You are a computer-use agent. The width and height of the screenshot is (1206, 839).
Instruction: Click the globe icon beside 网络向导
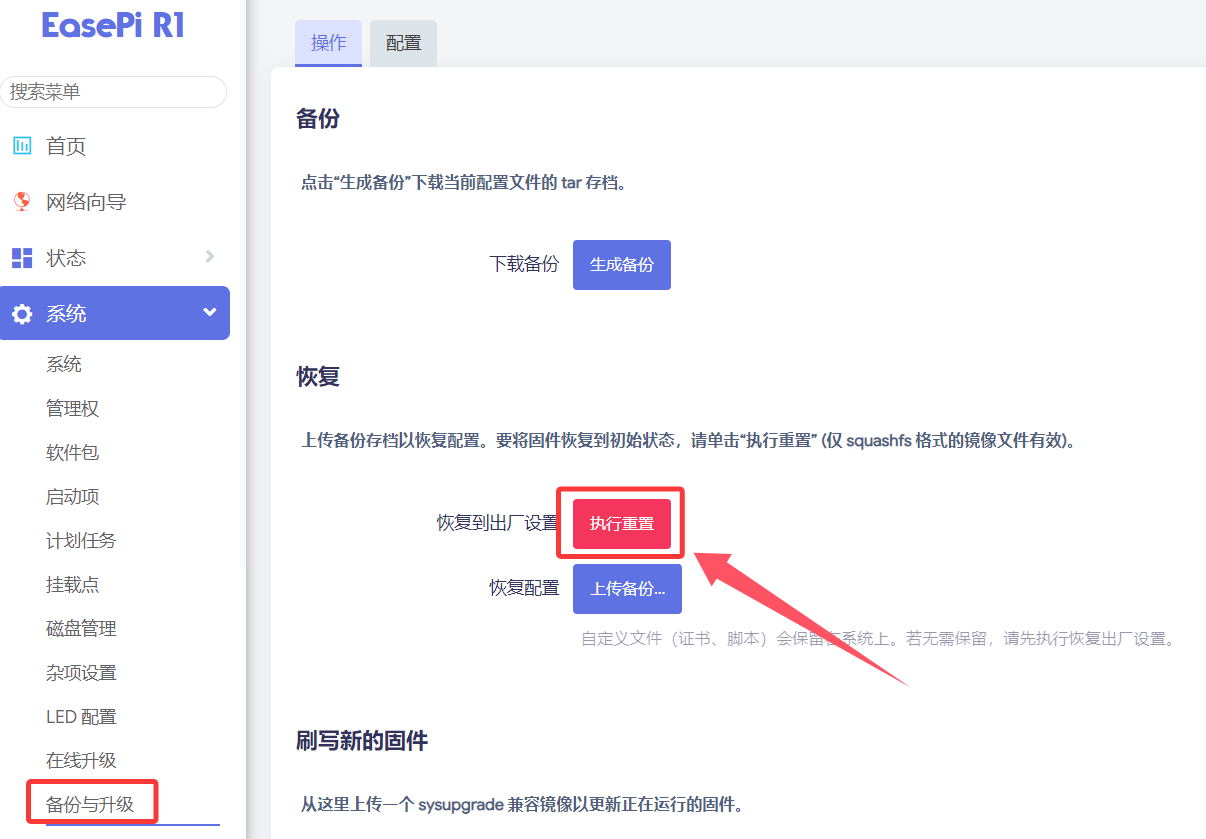[x=22, y=202]
